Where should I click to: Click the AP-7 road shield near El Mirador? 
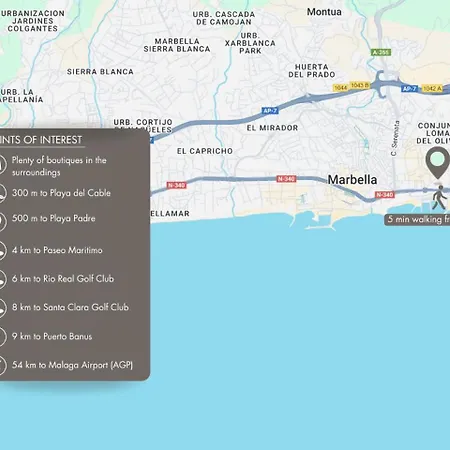tap(270, 111)
